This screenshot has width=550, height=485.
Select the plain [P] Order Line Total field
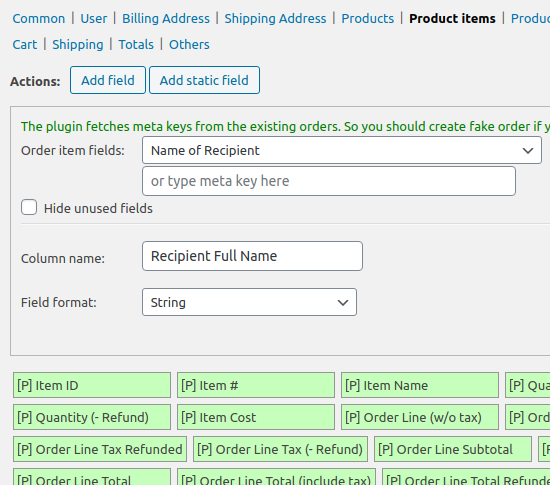pyautogui.click(x=92, y=477)
